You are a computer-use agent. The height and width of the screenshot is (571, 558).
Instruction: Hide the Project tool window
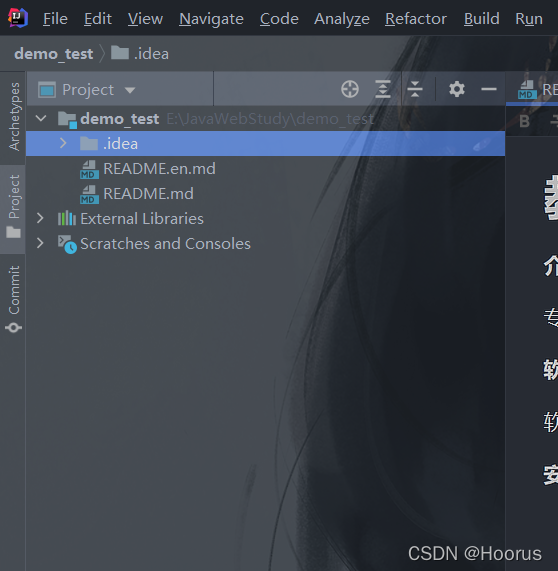click(x=488, y=89)
